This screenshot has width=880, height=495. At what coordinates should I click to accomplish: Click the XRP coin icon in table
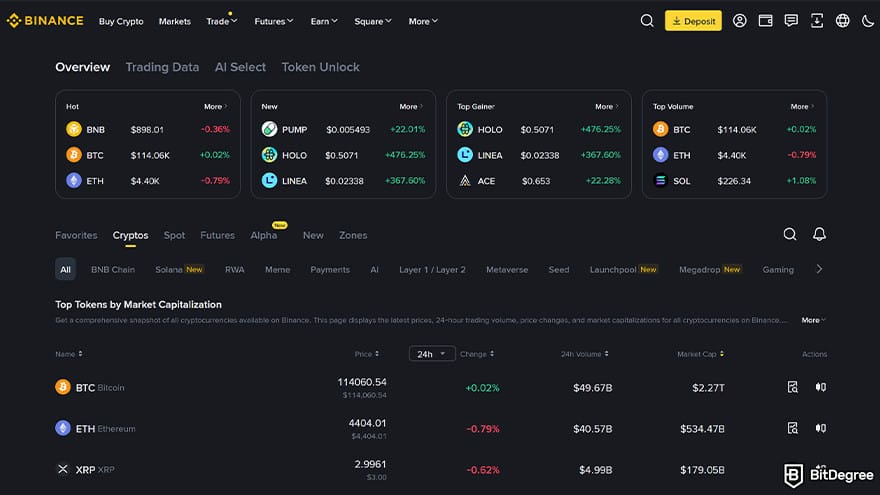63,469
